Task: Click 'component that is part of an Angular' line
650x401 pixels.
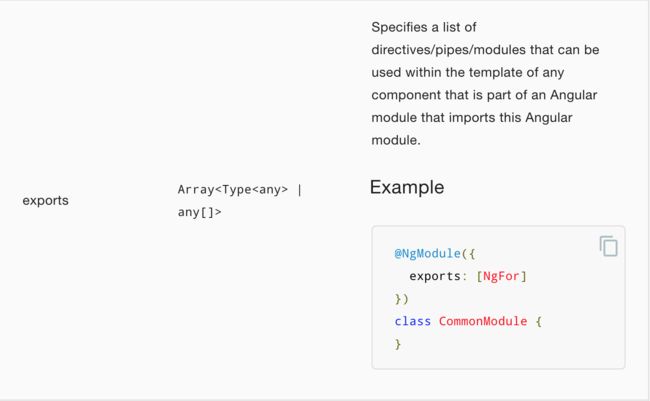Action: (x=484, y=95)
